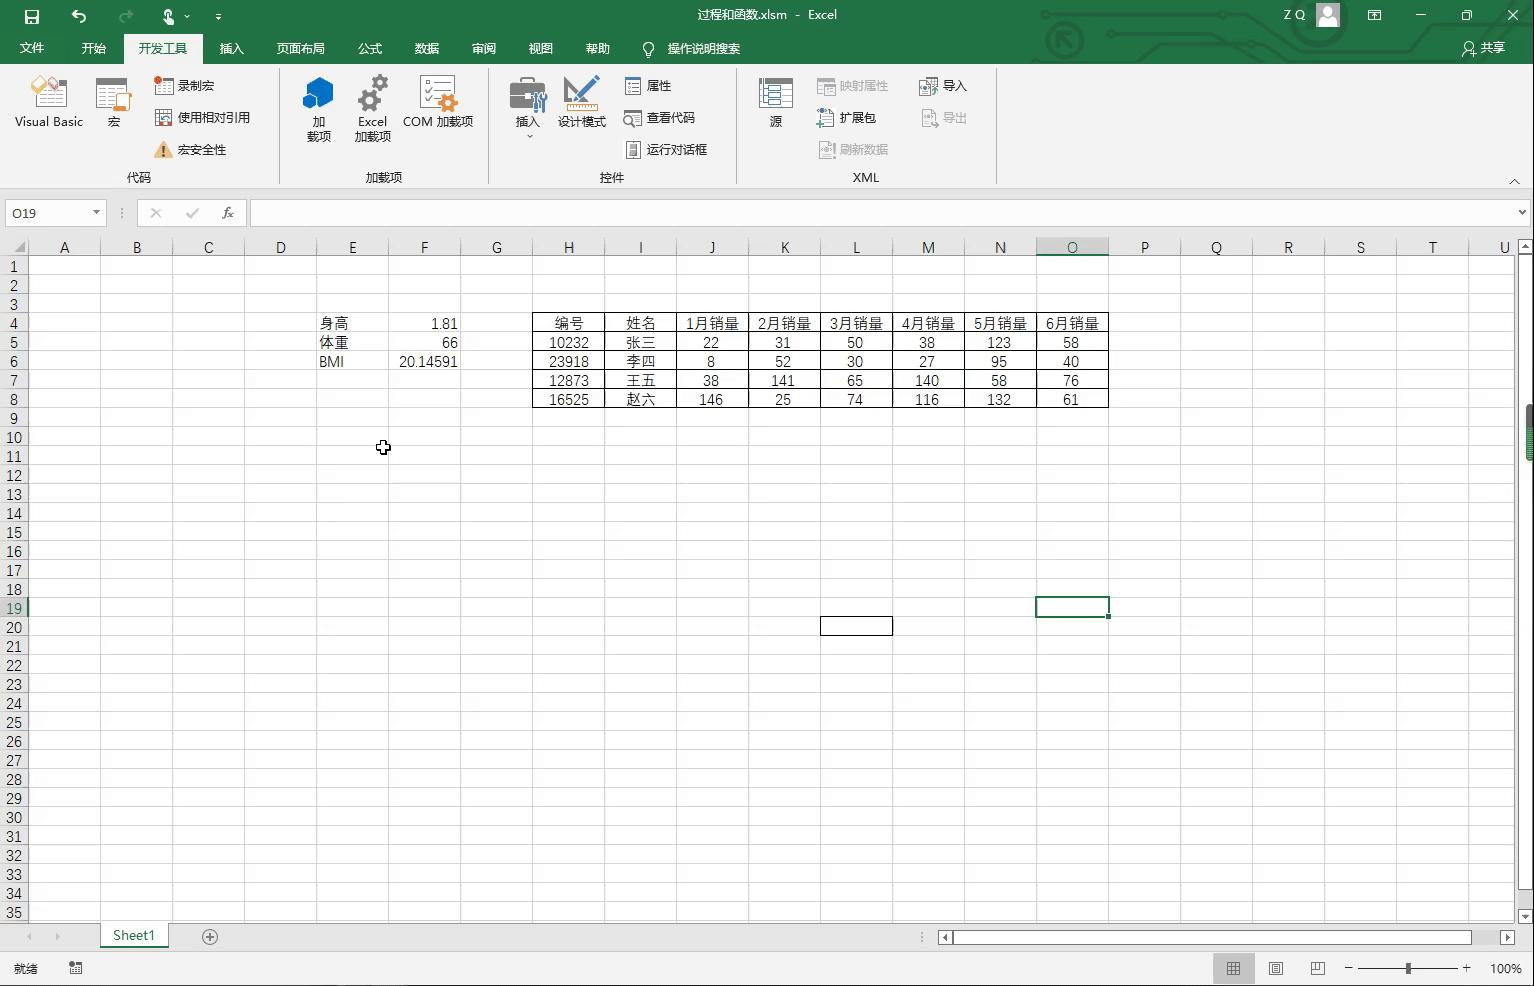The image size is (1534, 986).
Task: Open the 文件 menu
Action: click(31, 48)
